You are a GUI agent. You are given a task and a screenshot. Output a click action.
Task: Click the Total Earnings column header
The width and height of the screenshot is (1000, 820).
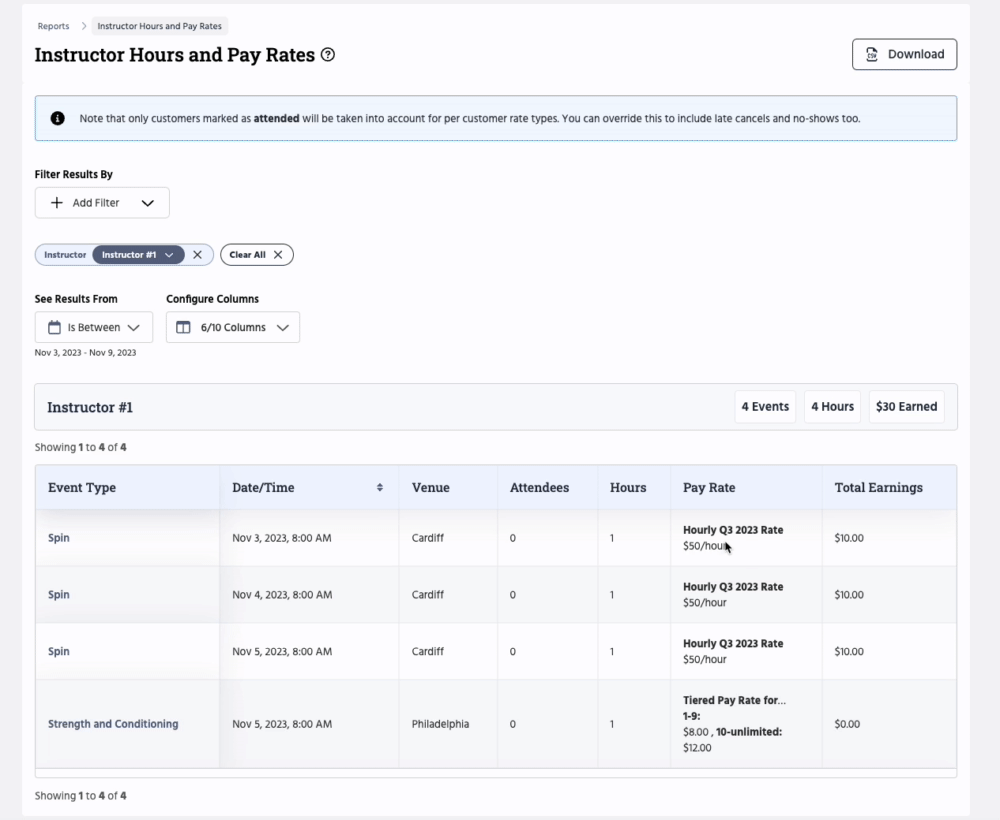[878, 488]
